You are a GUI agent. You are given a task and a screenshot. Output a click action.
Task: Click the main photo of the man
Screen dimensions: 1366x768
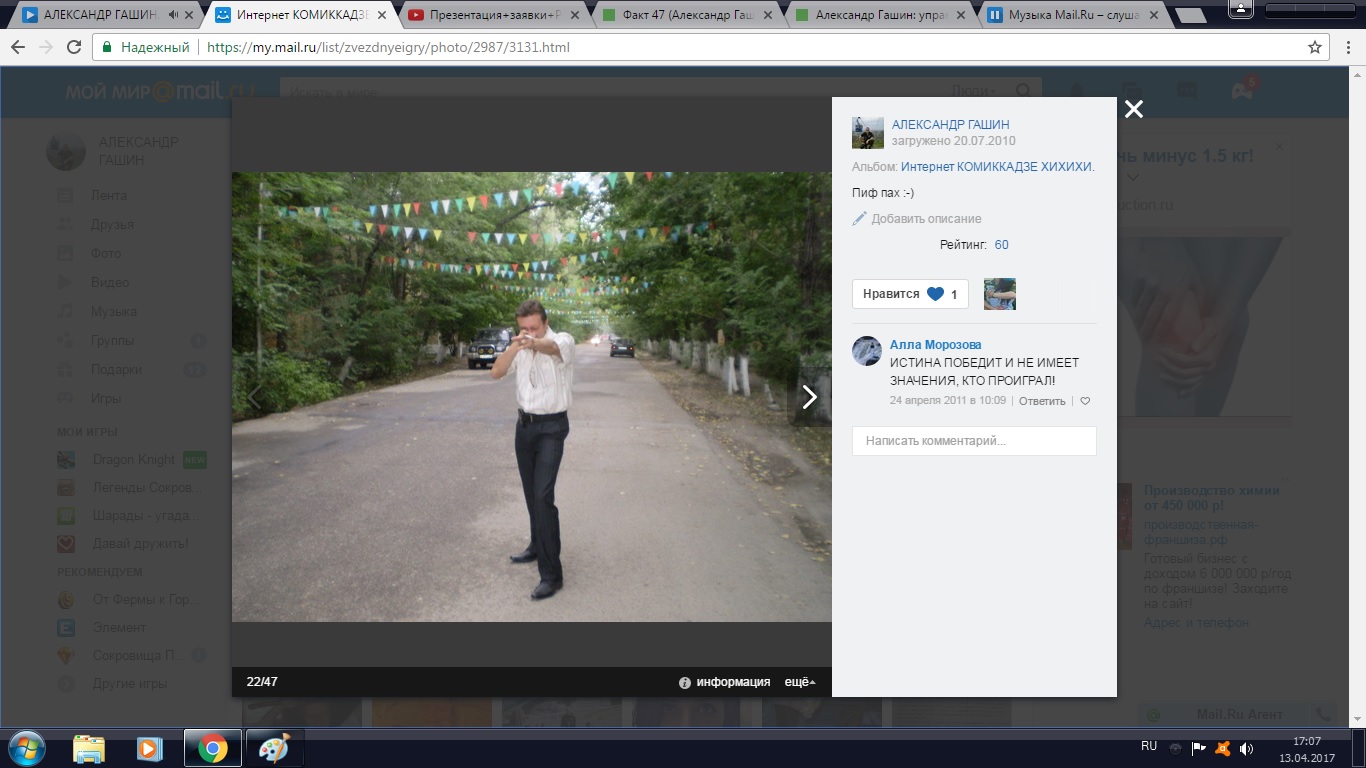(x=532, y=397)
